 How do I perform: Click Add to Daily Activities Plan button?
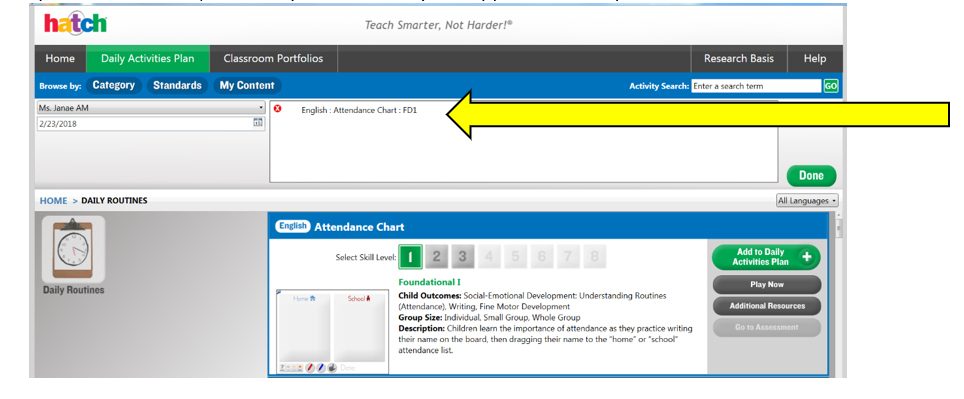point(766,257)
